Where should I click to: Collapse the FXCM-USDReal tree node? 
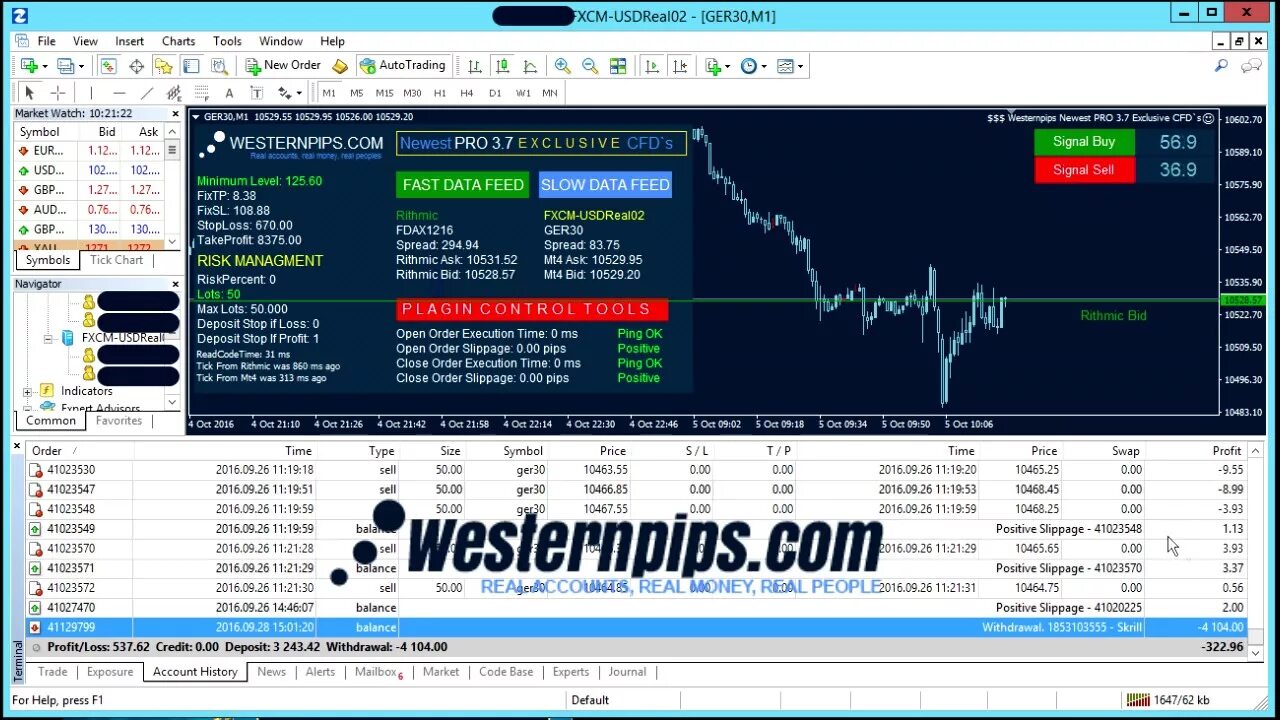pyautogui.click(x=47, y=338)
